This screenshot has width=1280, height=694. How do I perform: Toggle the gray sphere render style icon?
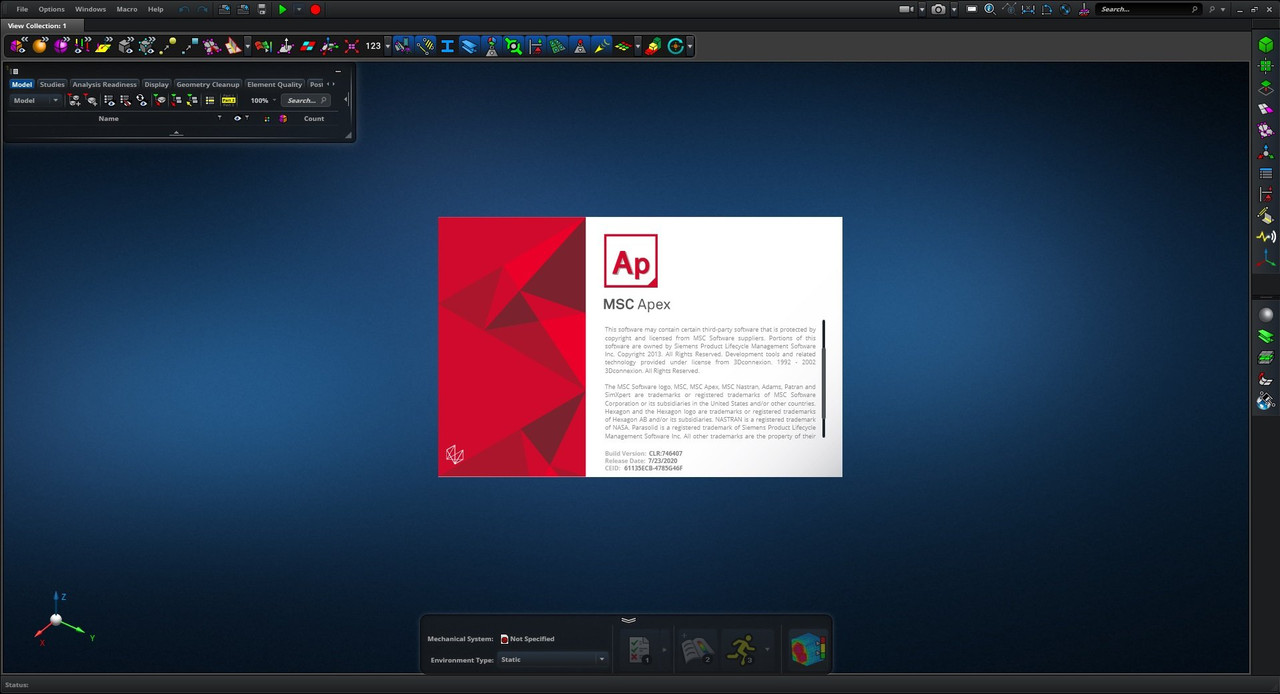coord(1266,315)
